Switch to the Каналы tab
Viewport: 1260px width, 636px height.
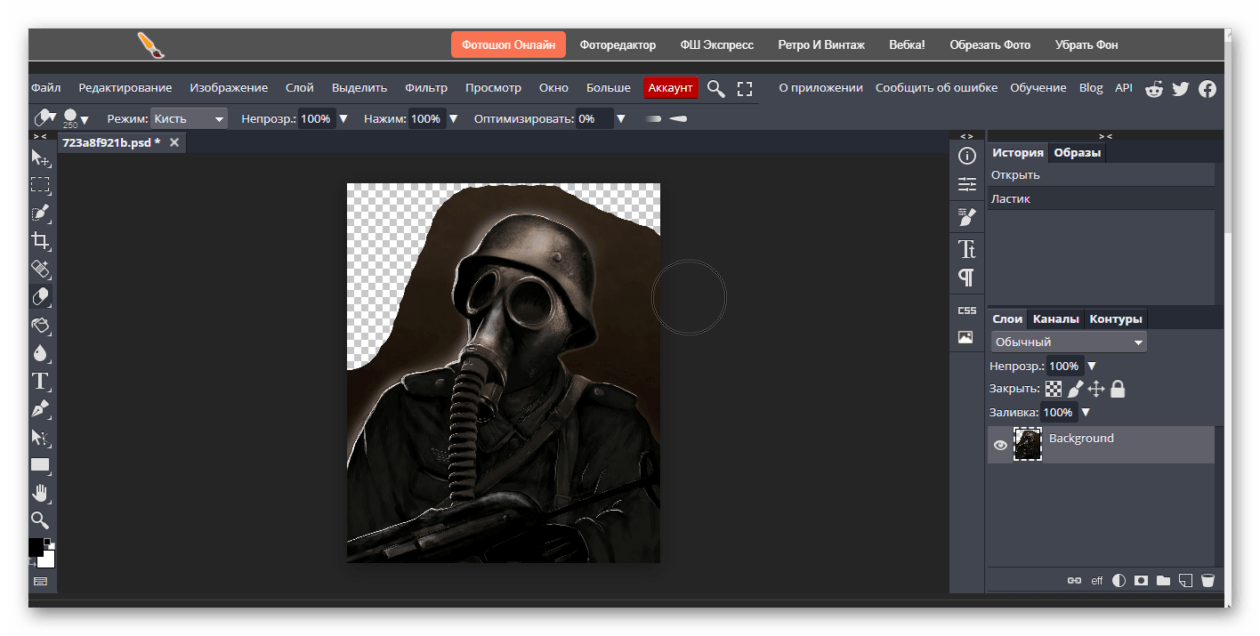coord(1056,319)
